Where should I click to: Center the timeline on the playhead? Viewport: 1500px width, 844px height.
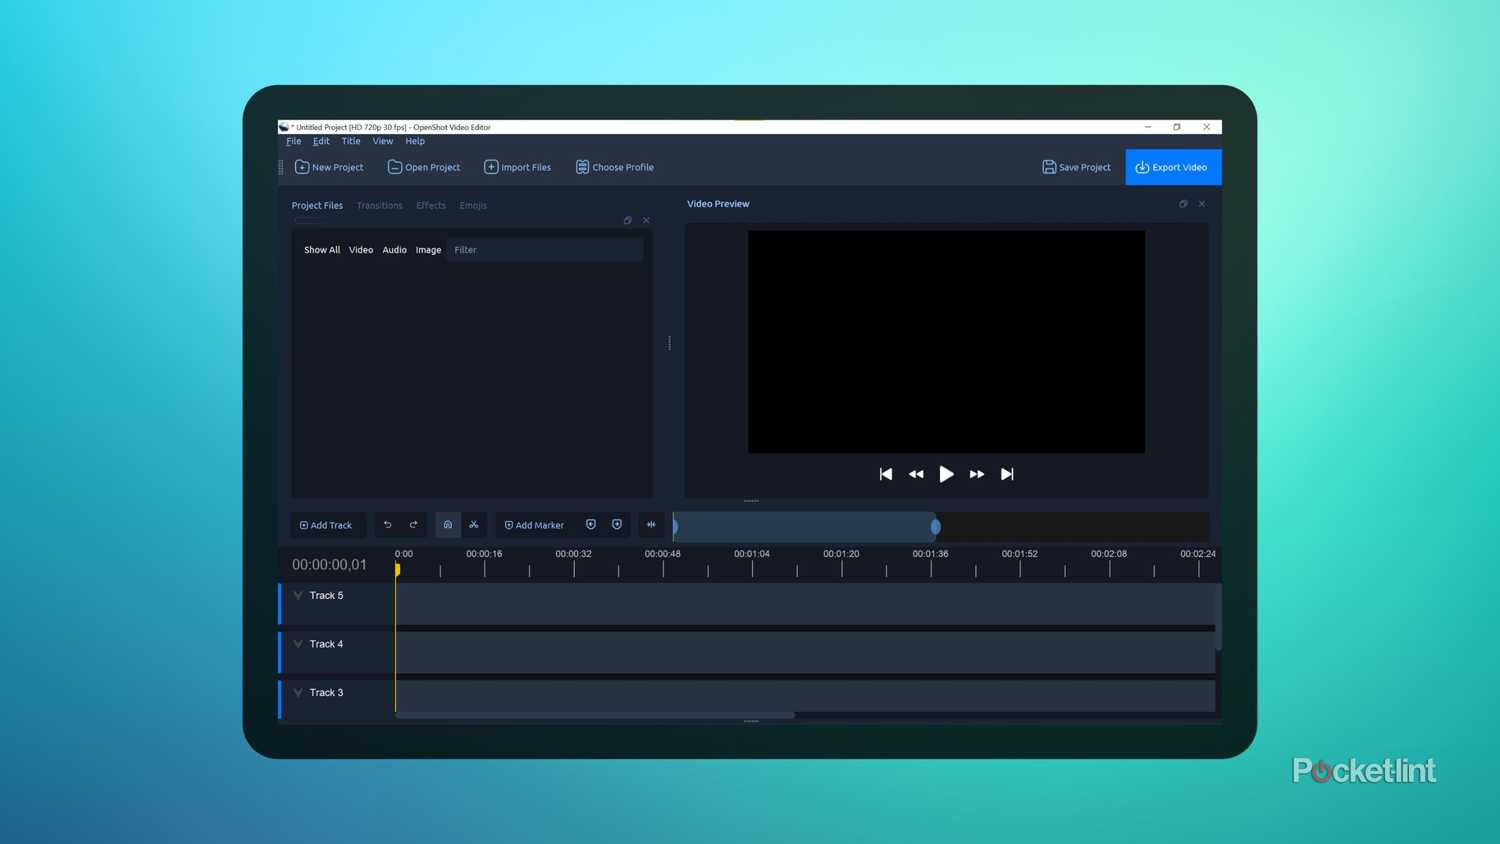[651, 525]
